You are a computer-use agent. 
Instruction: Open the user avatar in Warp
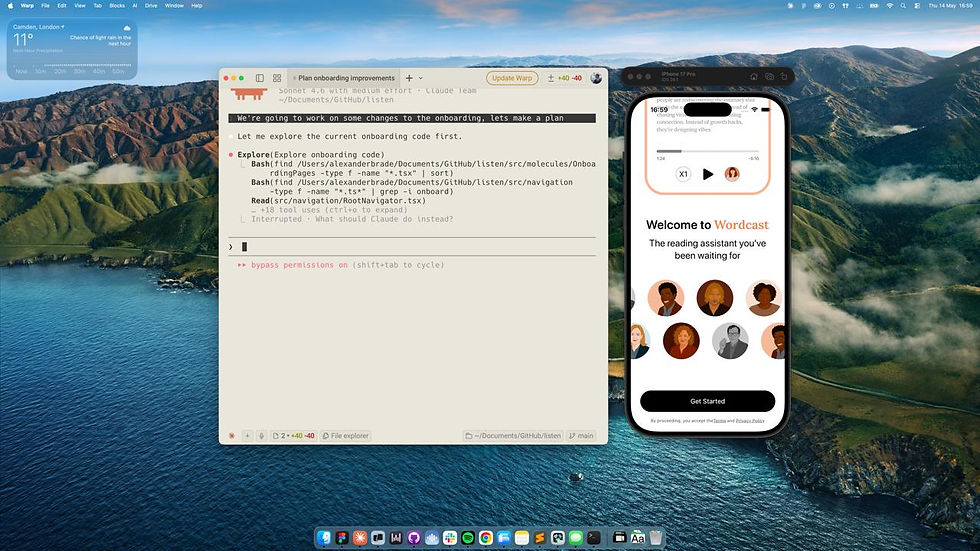coord(596,78)
